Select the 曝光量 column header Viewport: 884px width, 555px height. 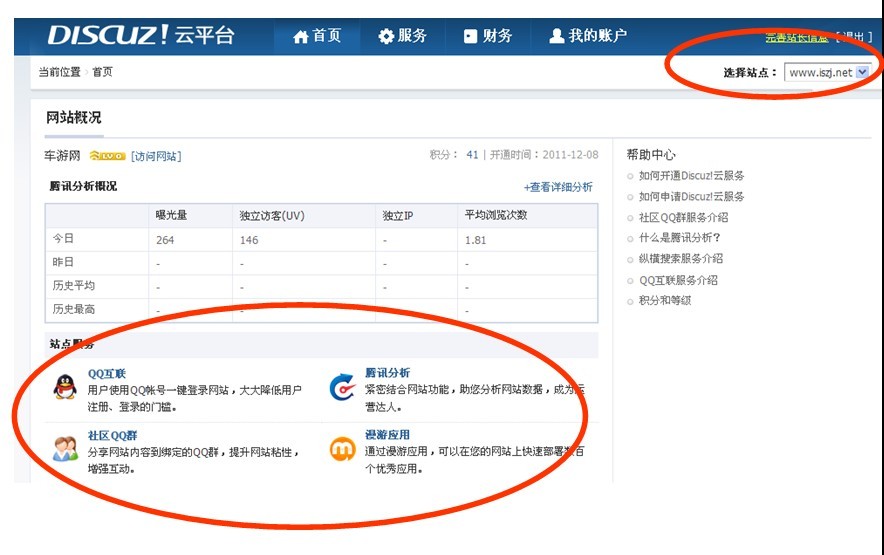point(171,215)
